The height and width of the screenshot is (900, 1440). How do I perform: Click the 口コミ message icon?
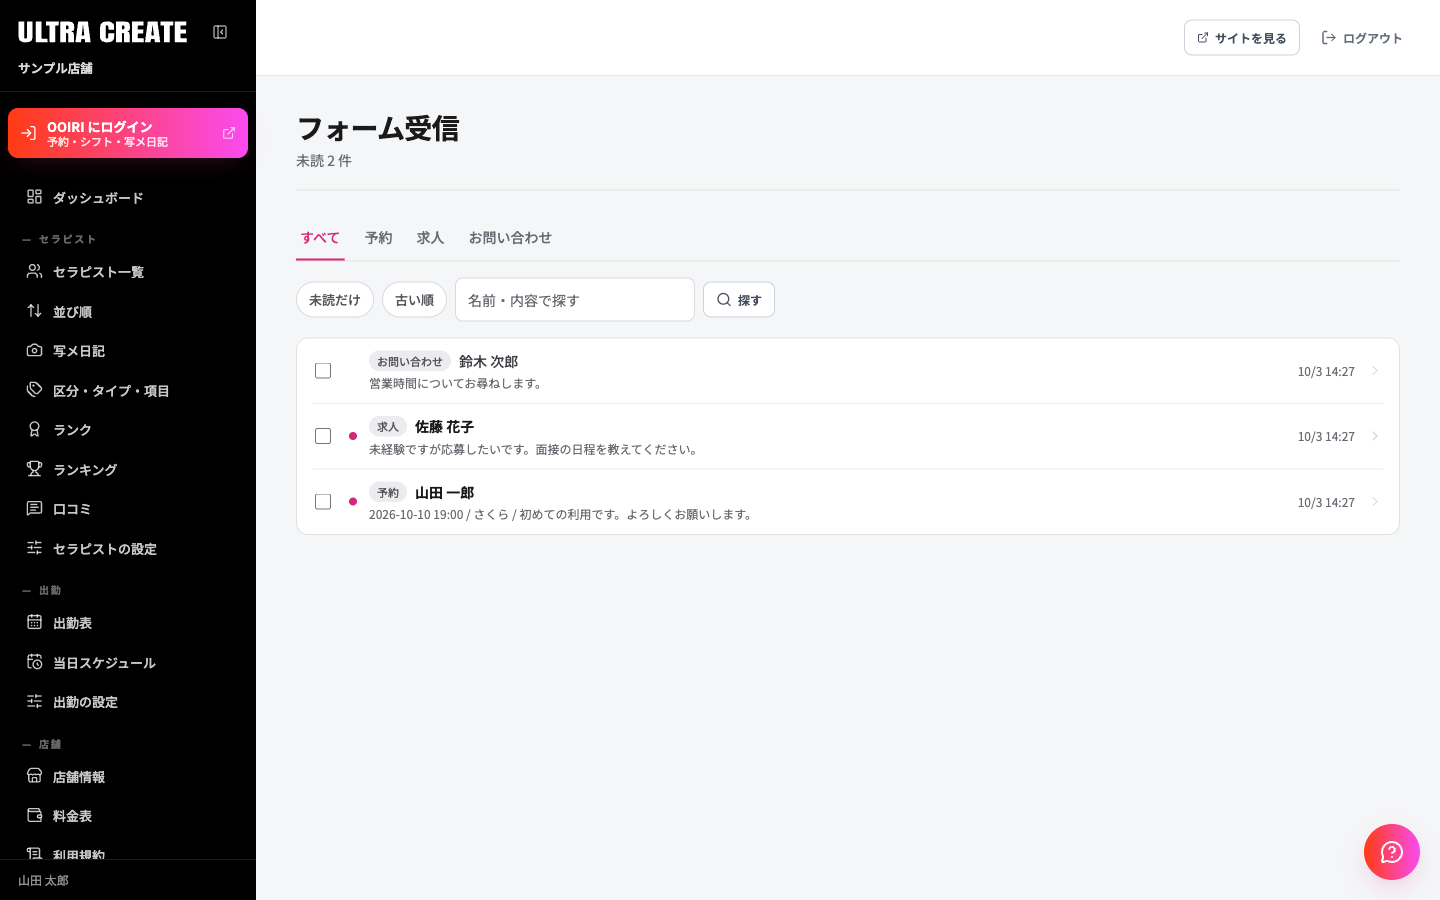pos(34,508)
